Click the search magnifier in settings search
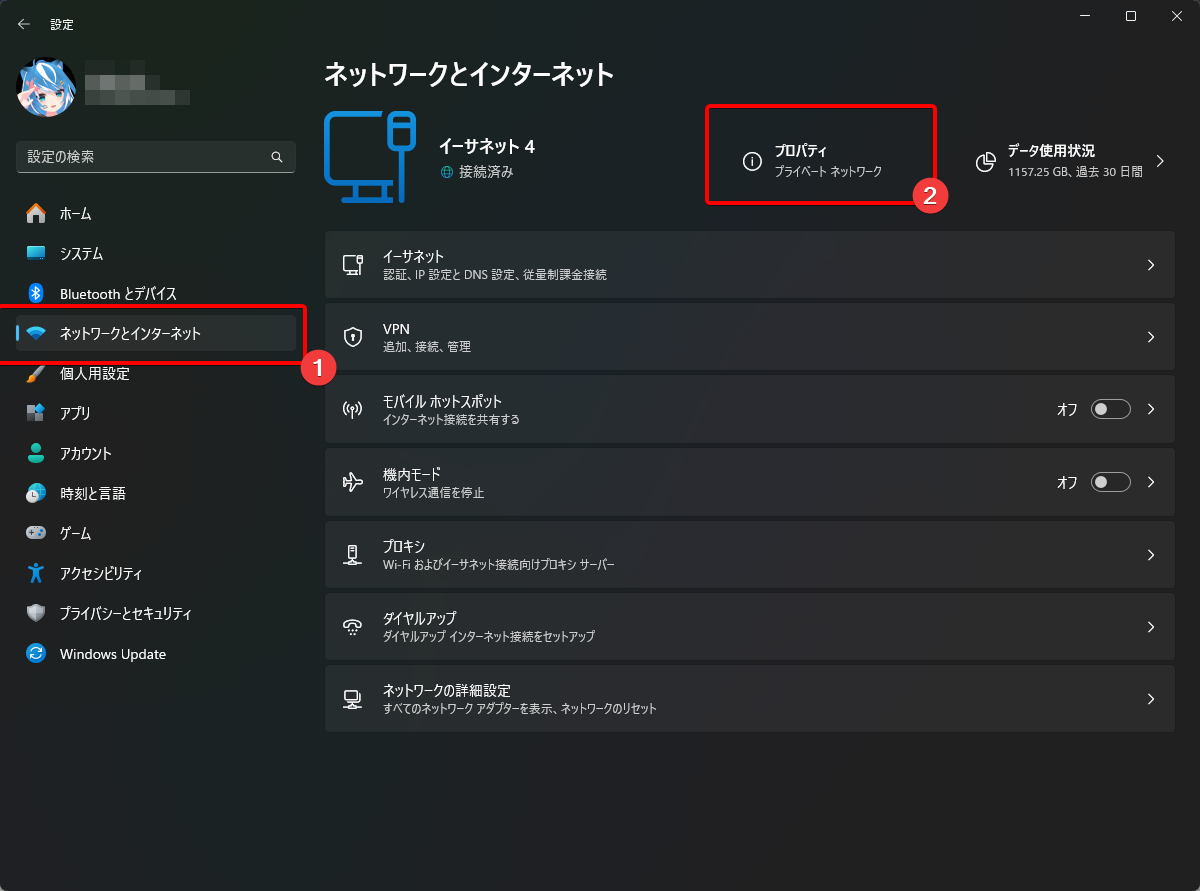1200x891 pixels. 276,157
